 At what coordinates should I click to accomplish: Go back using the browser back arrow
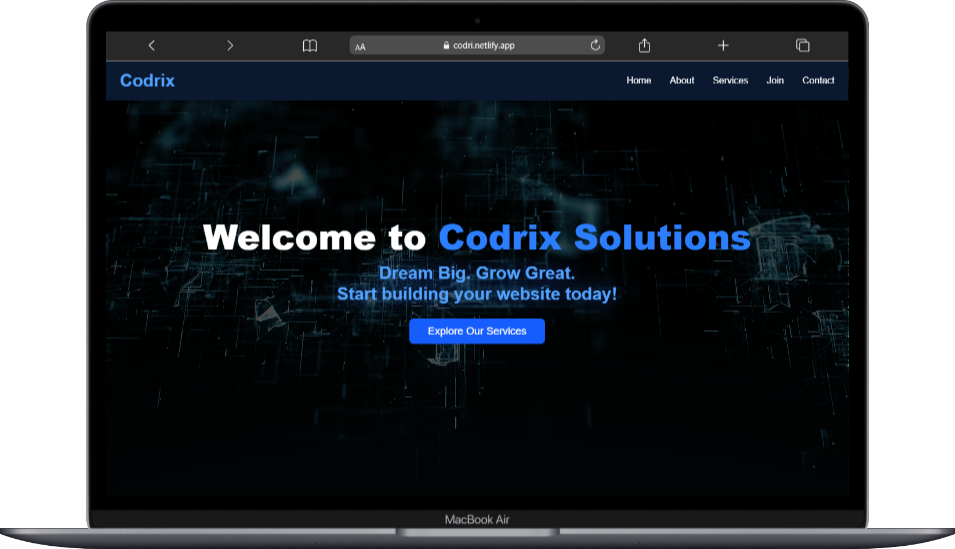tap(151, 46)
